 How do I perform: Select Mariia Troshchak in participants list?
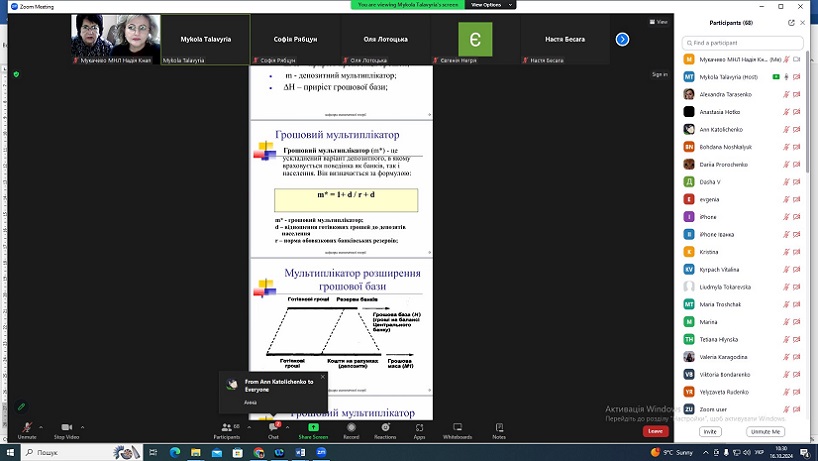[x=743, y=305]
